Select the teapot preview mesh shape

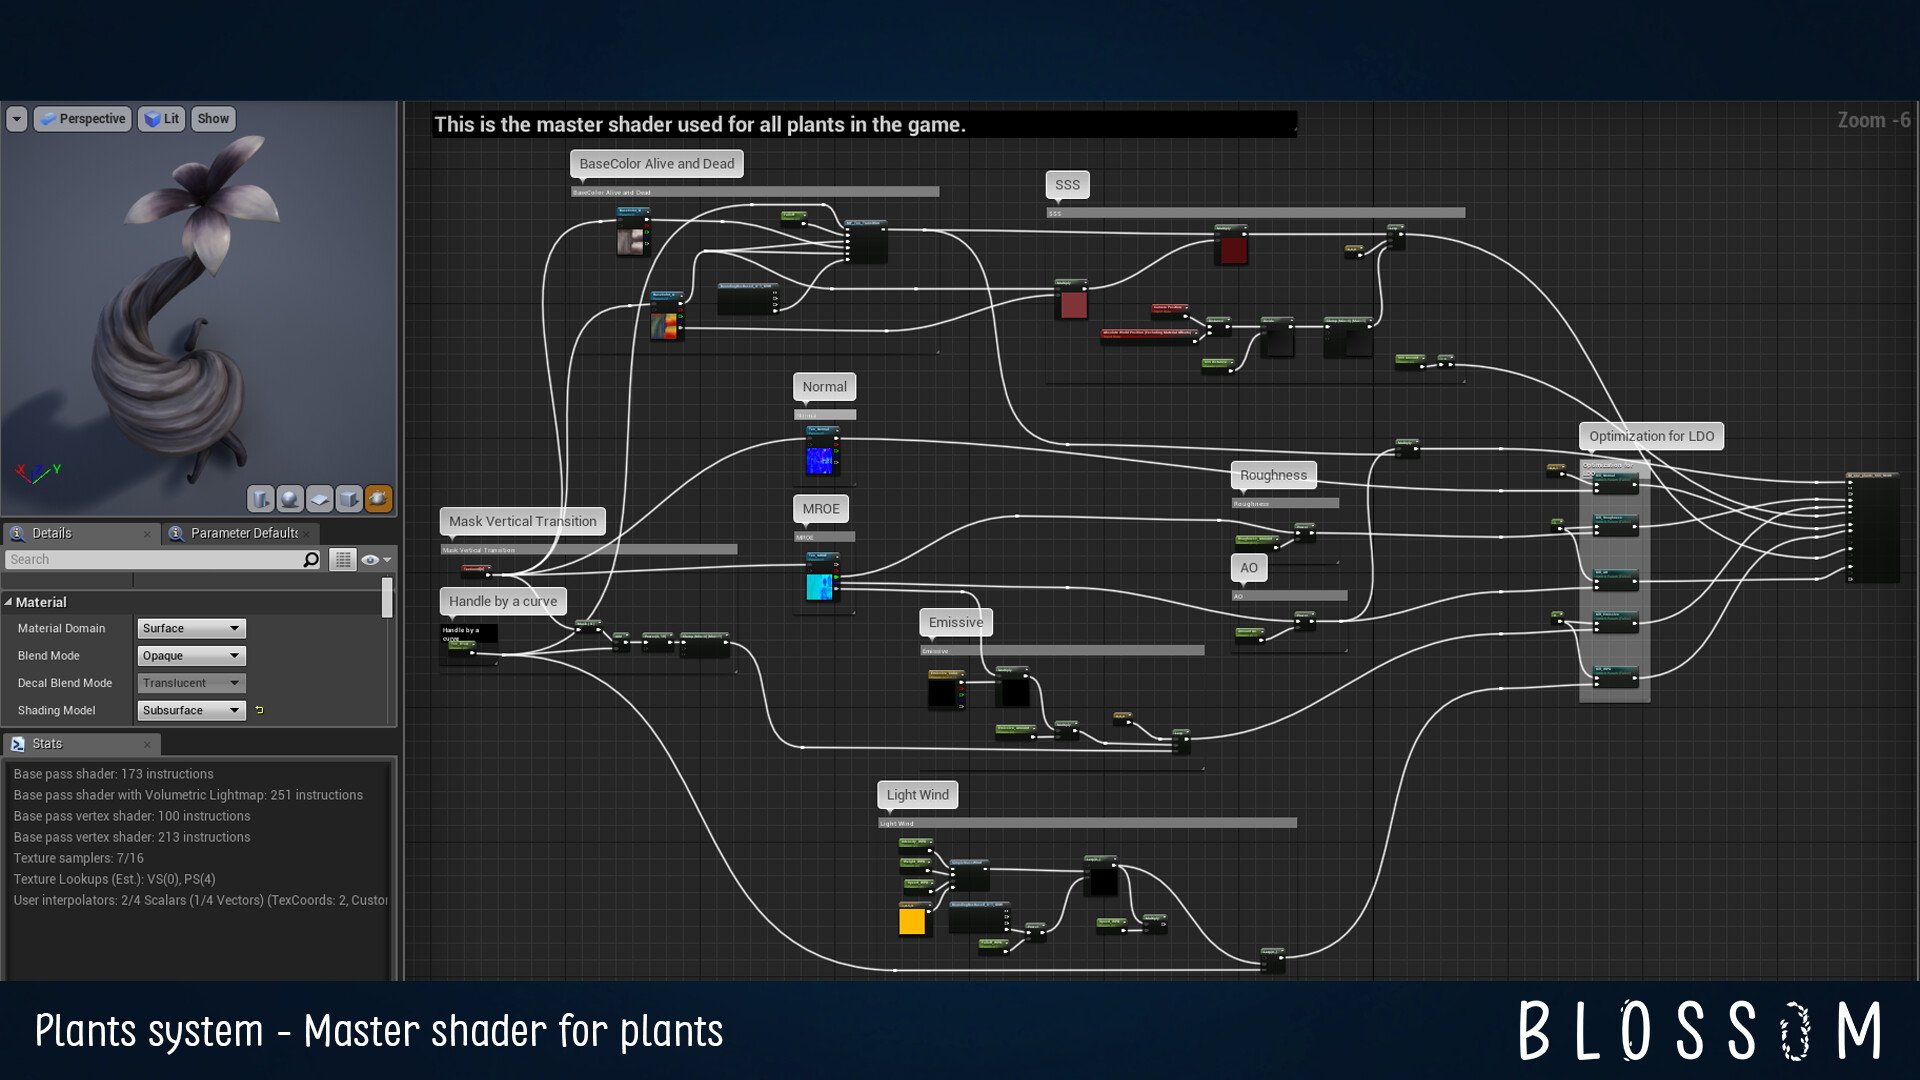point(378,498)
